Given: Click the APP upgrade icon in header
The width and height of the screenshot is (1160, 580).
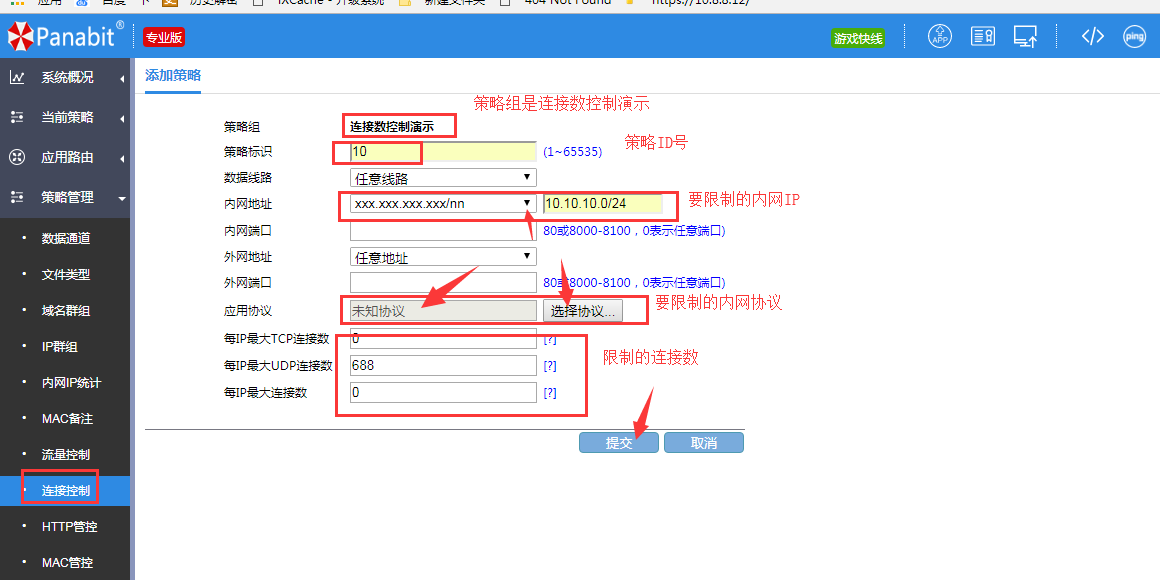Looking at the screenshot, I should (940, 37).
